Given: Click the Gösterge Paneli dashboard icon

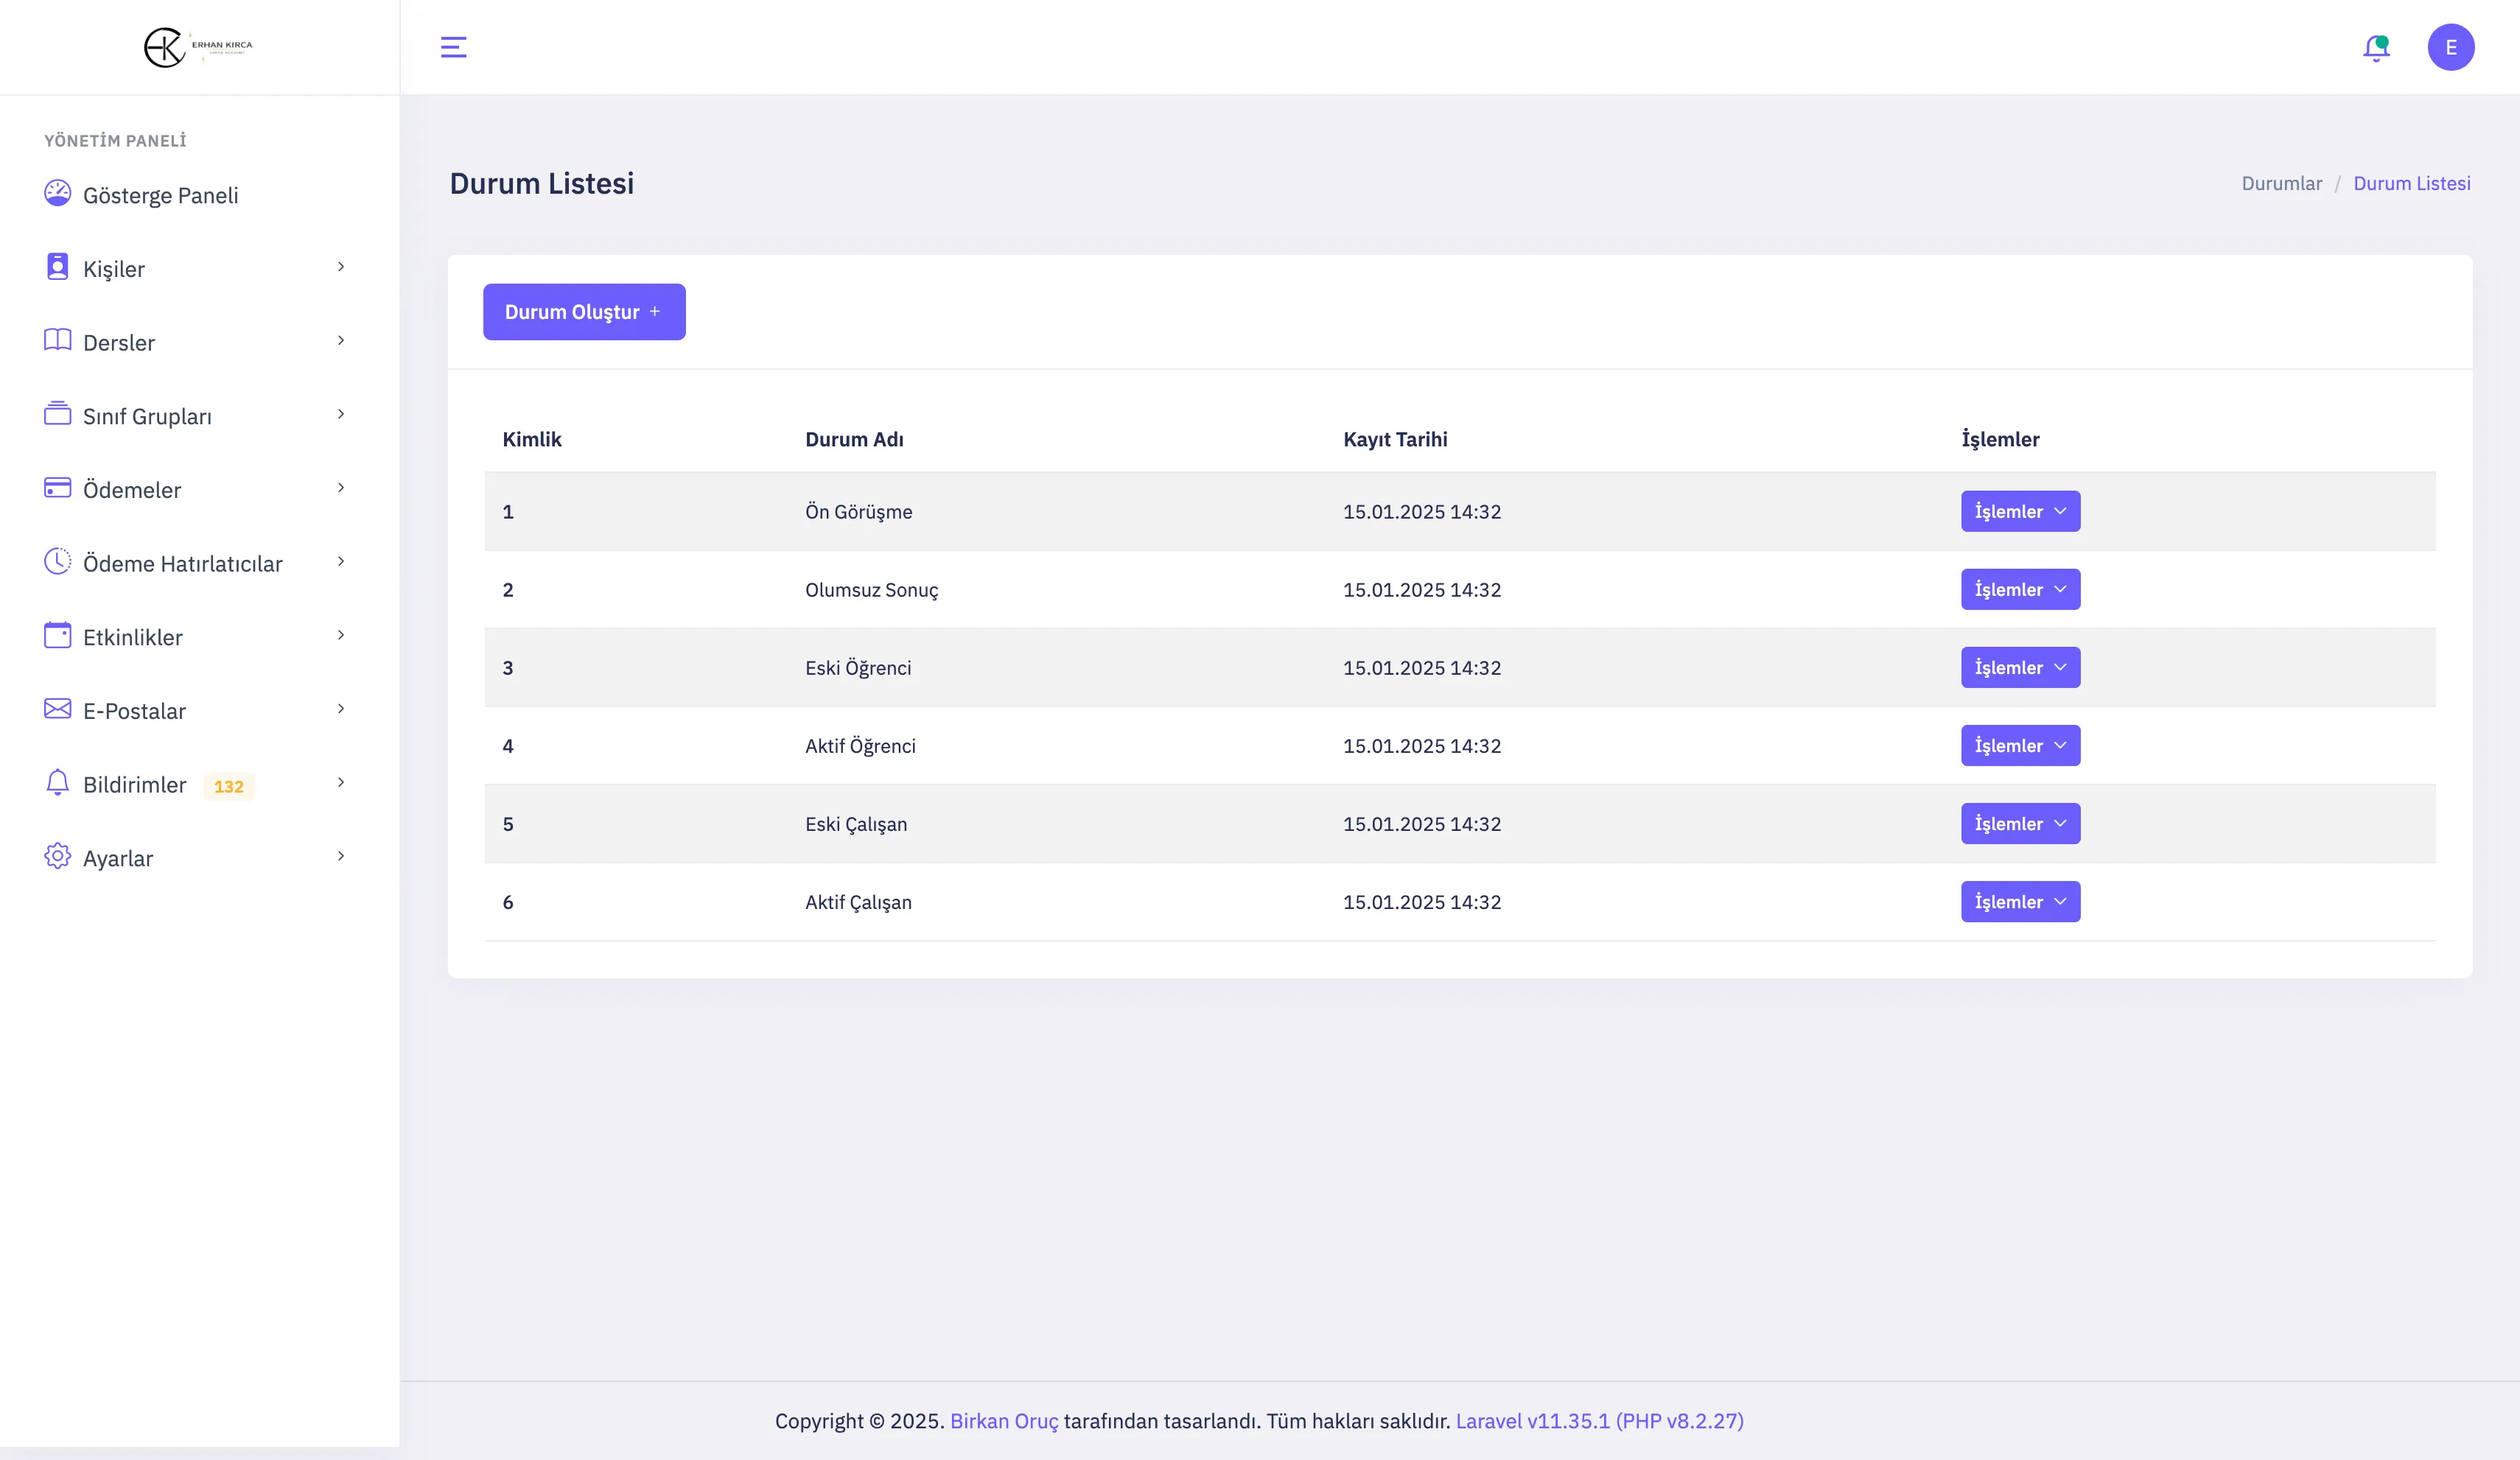Looking at the screenshot, I should pyautogui.click(x=58, y=193).
